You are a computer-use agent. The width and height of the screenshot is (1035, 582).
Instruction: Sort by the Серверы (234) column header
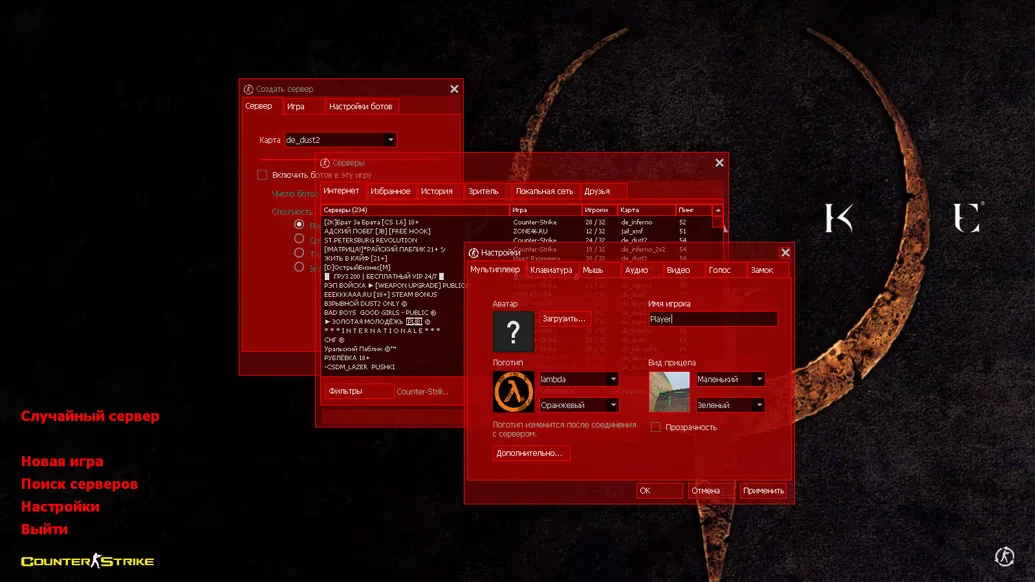(415, 210)
